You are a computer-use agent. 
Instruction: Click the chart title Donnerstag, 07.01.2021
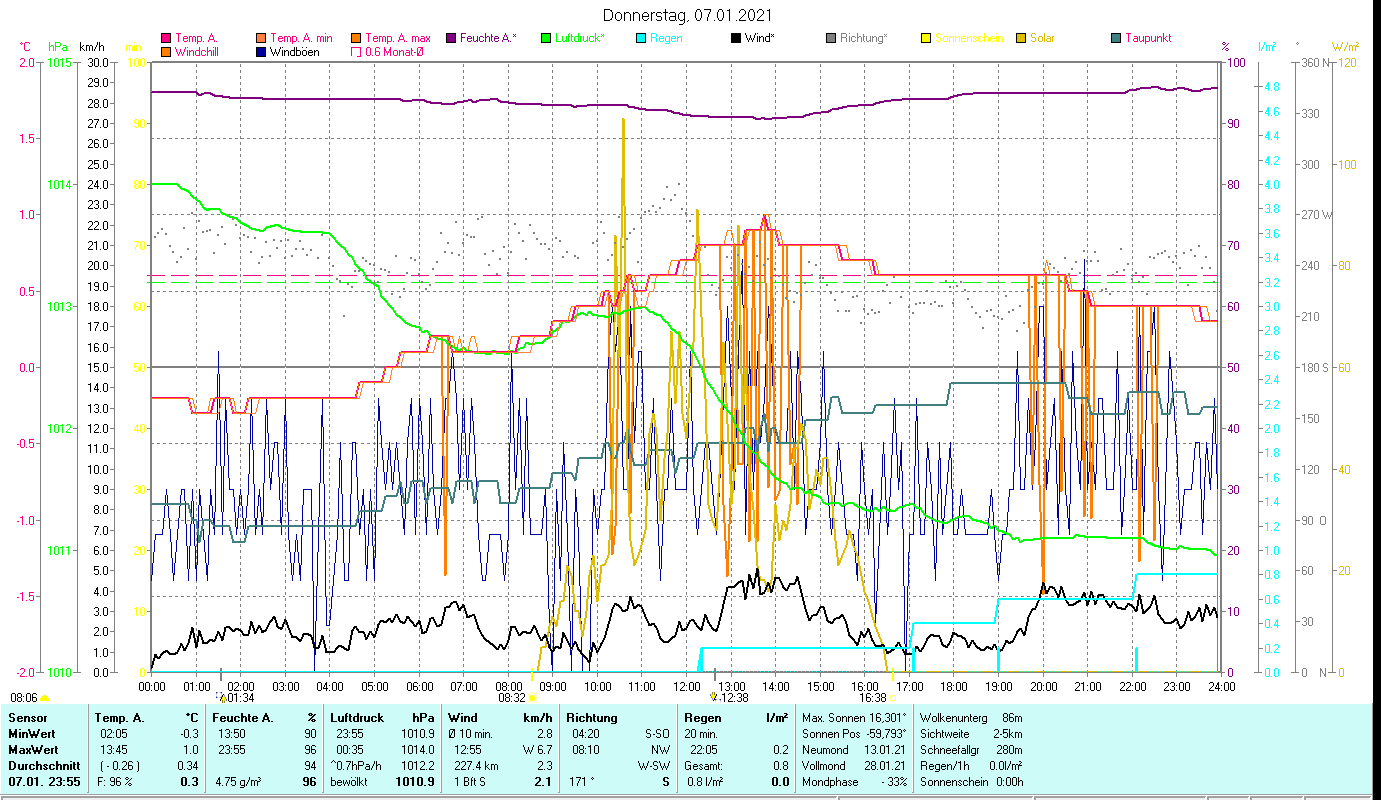click(688, 16)
